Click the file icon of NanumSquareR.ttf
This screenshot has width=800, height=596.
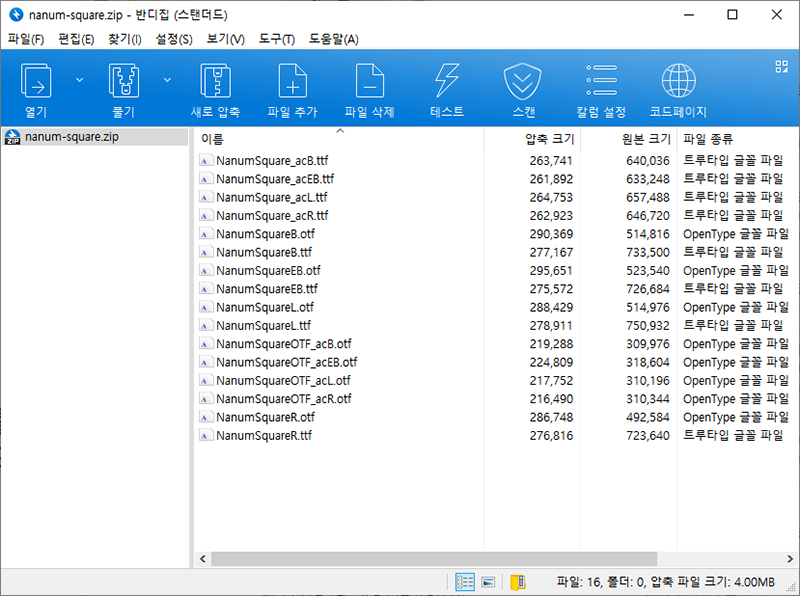(x=205, y=436)
